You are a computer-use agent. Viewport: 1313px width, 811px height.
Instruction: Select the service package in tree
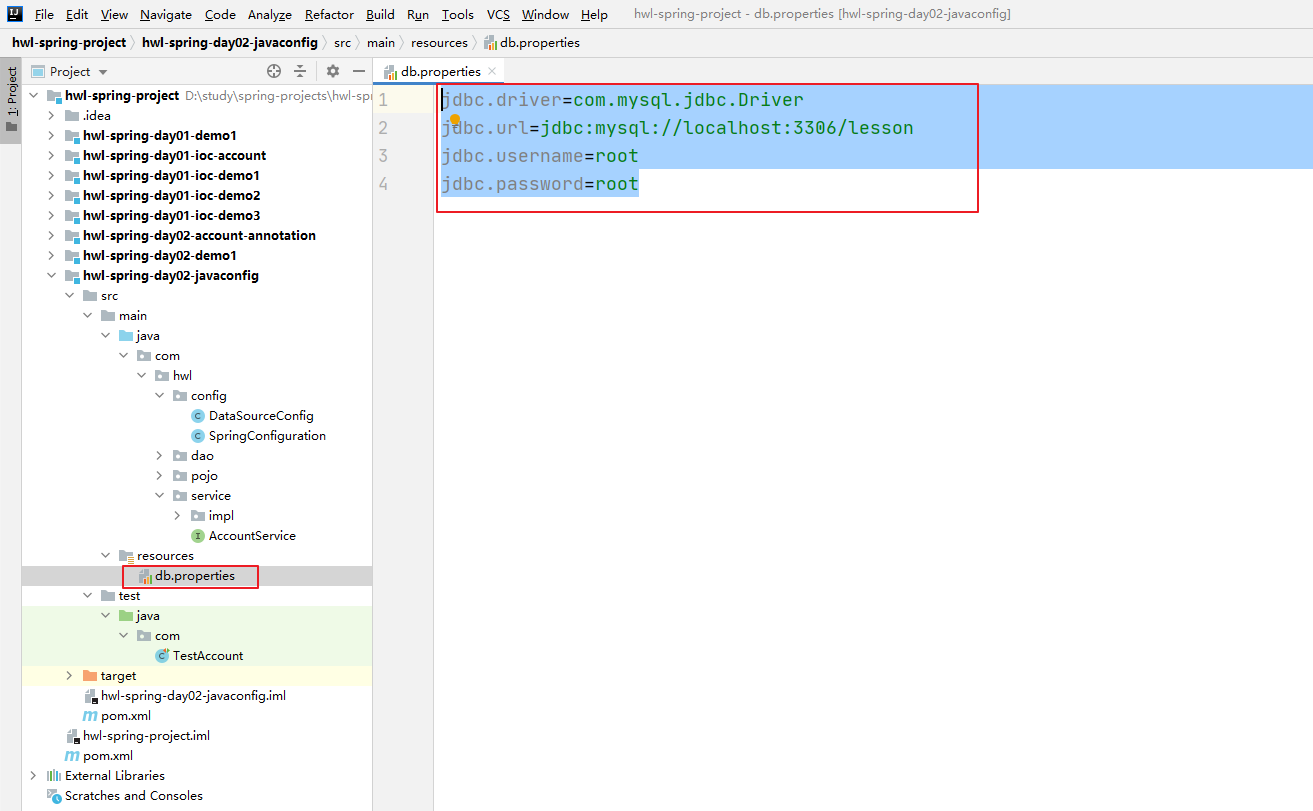point(211,496)
